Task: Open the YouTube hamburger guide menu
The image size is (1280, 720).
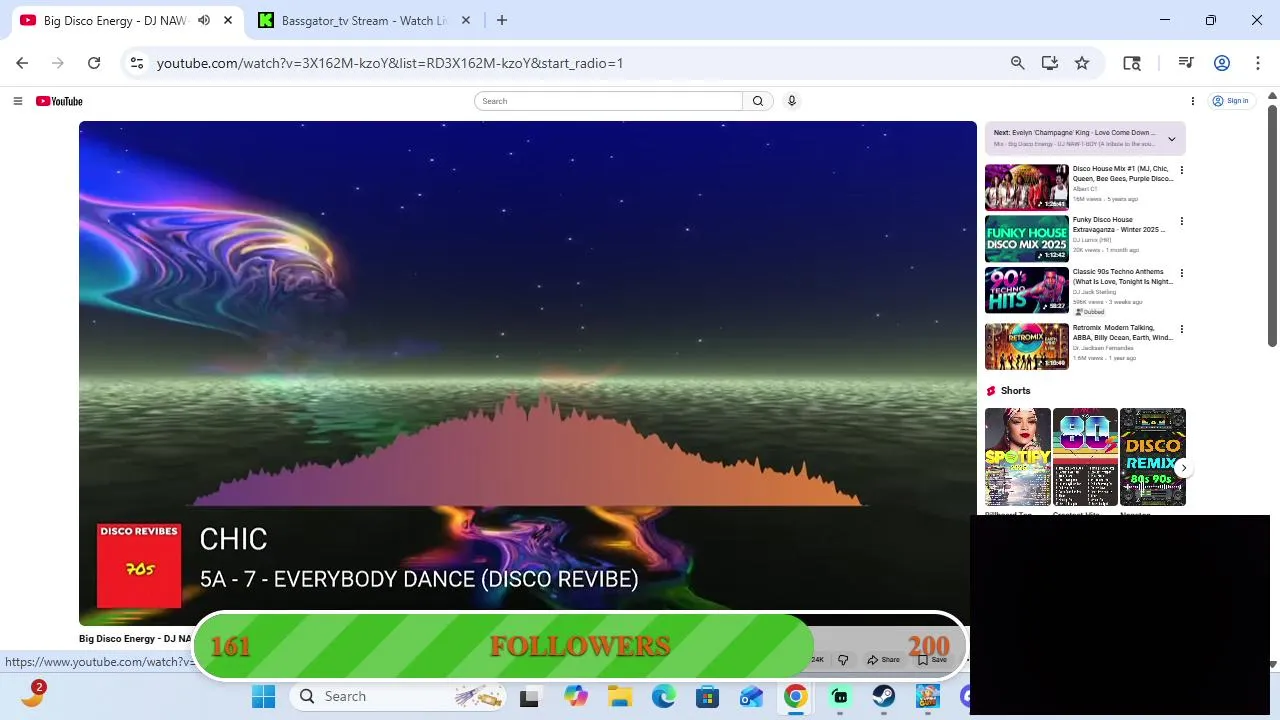Action: 18,101
